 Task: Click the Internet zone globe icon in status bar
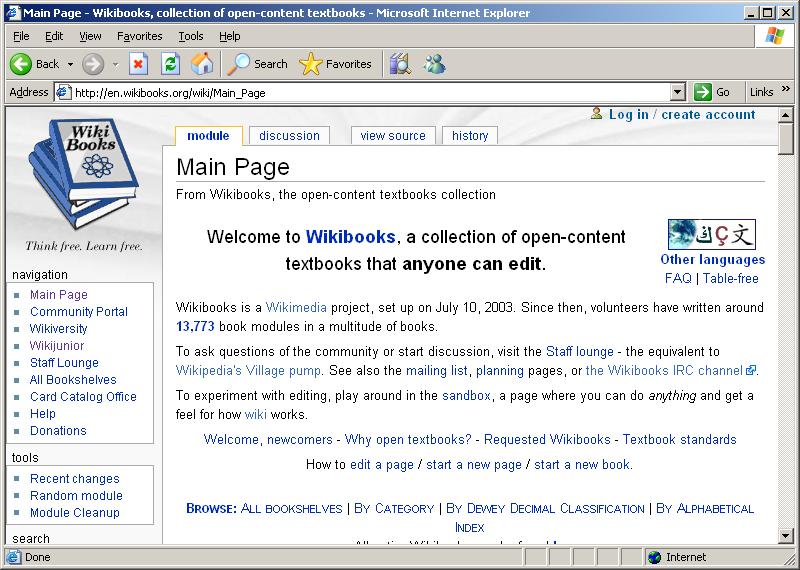(654, 557)
